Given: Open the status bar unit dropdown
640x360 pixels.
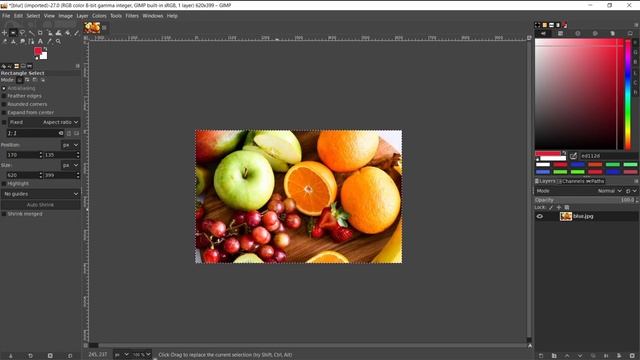Looking at the screenshot, I should tap(121, 355).
